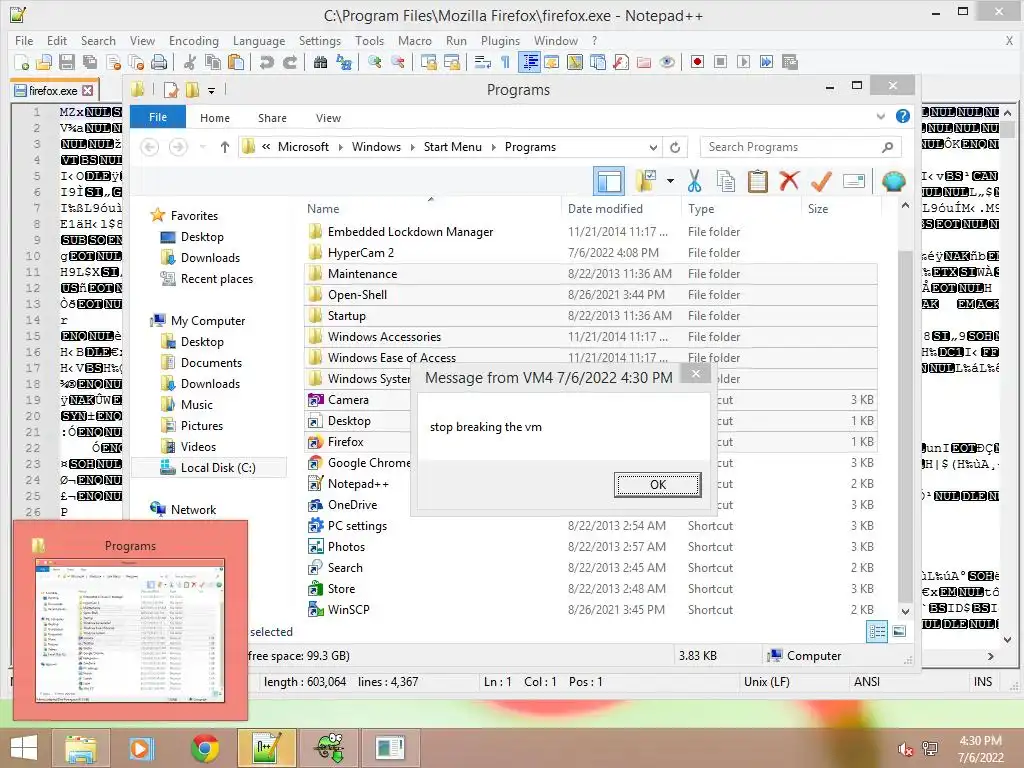The height and width of the screenshot is (768, 1024).
Task: Open the address bar history dropdown
Action: pyautogui.click(x=653, y=147)
